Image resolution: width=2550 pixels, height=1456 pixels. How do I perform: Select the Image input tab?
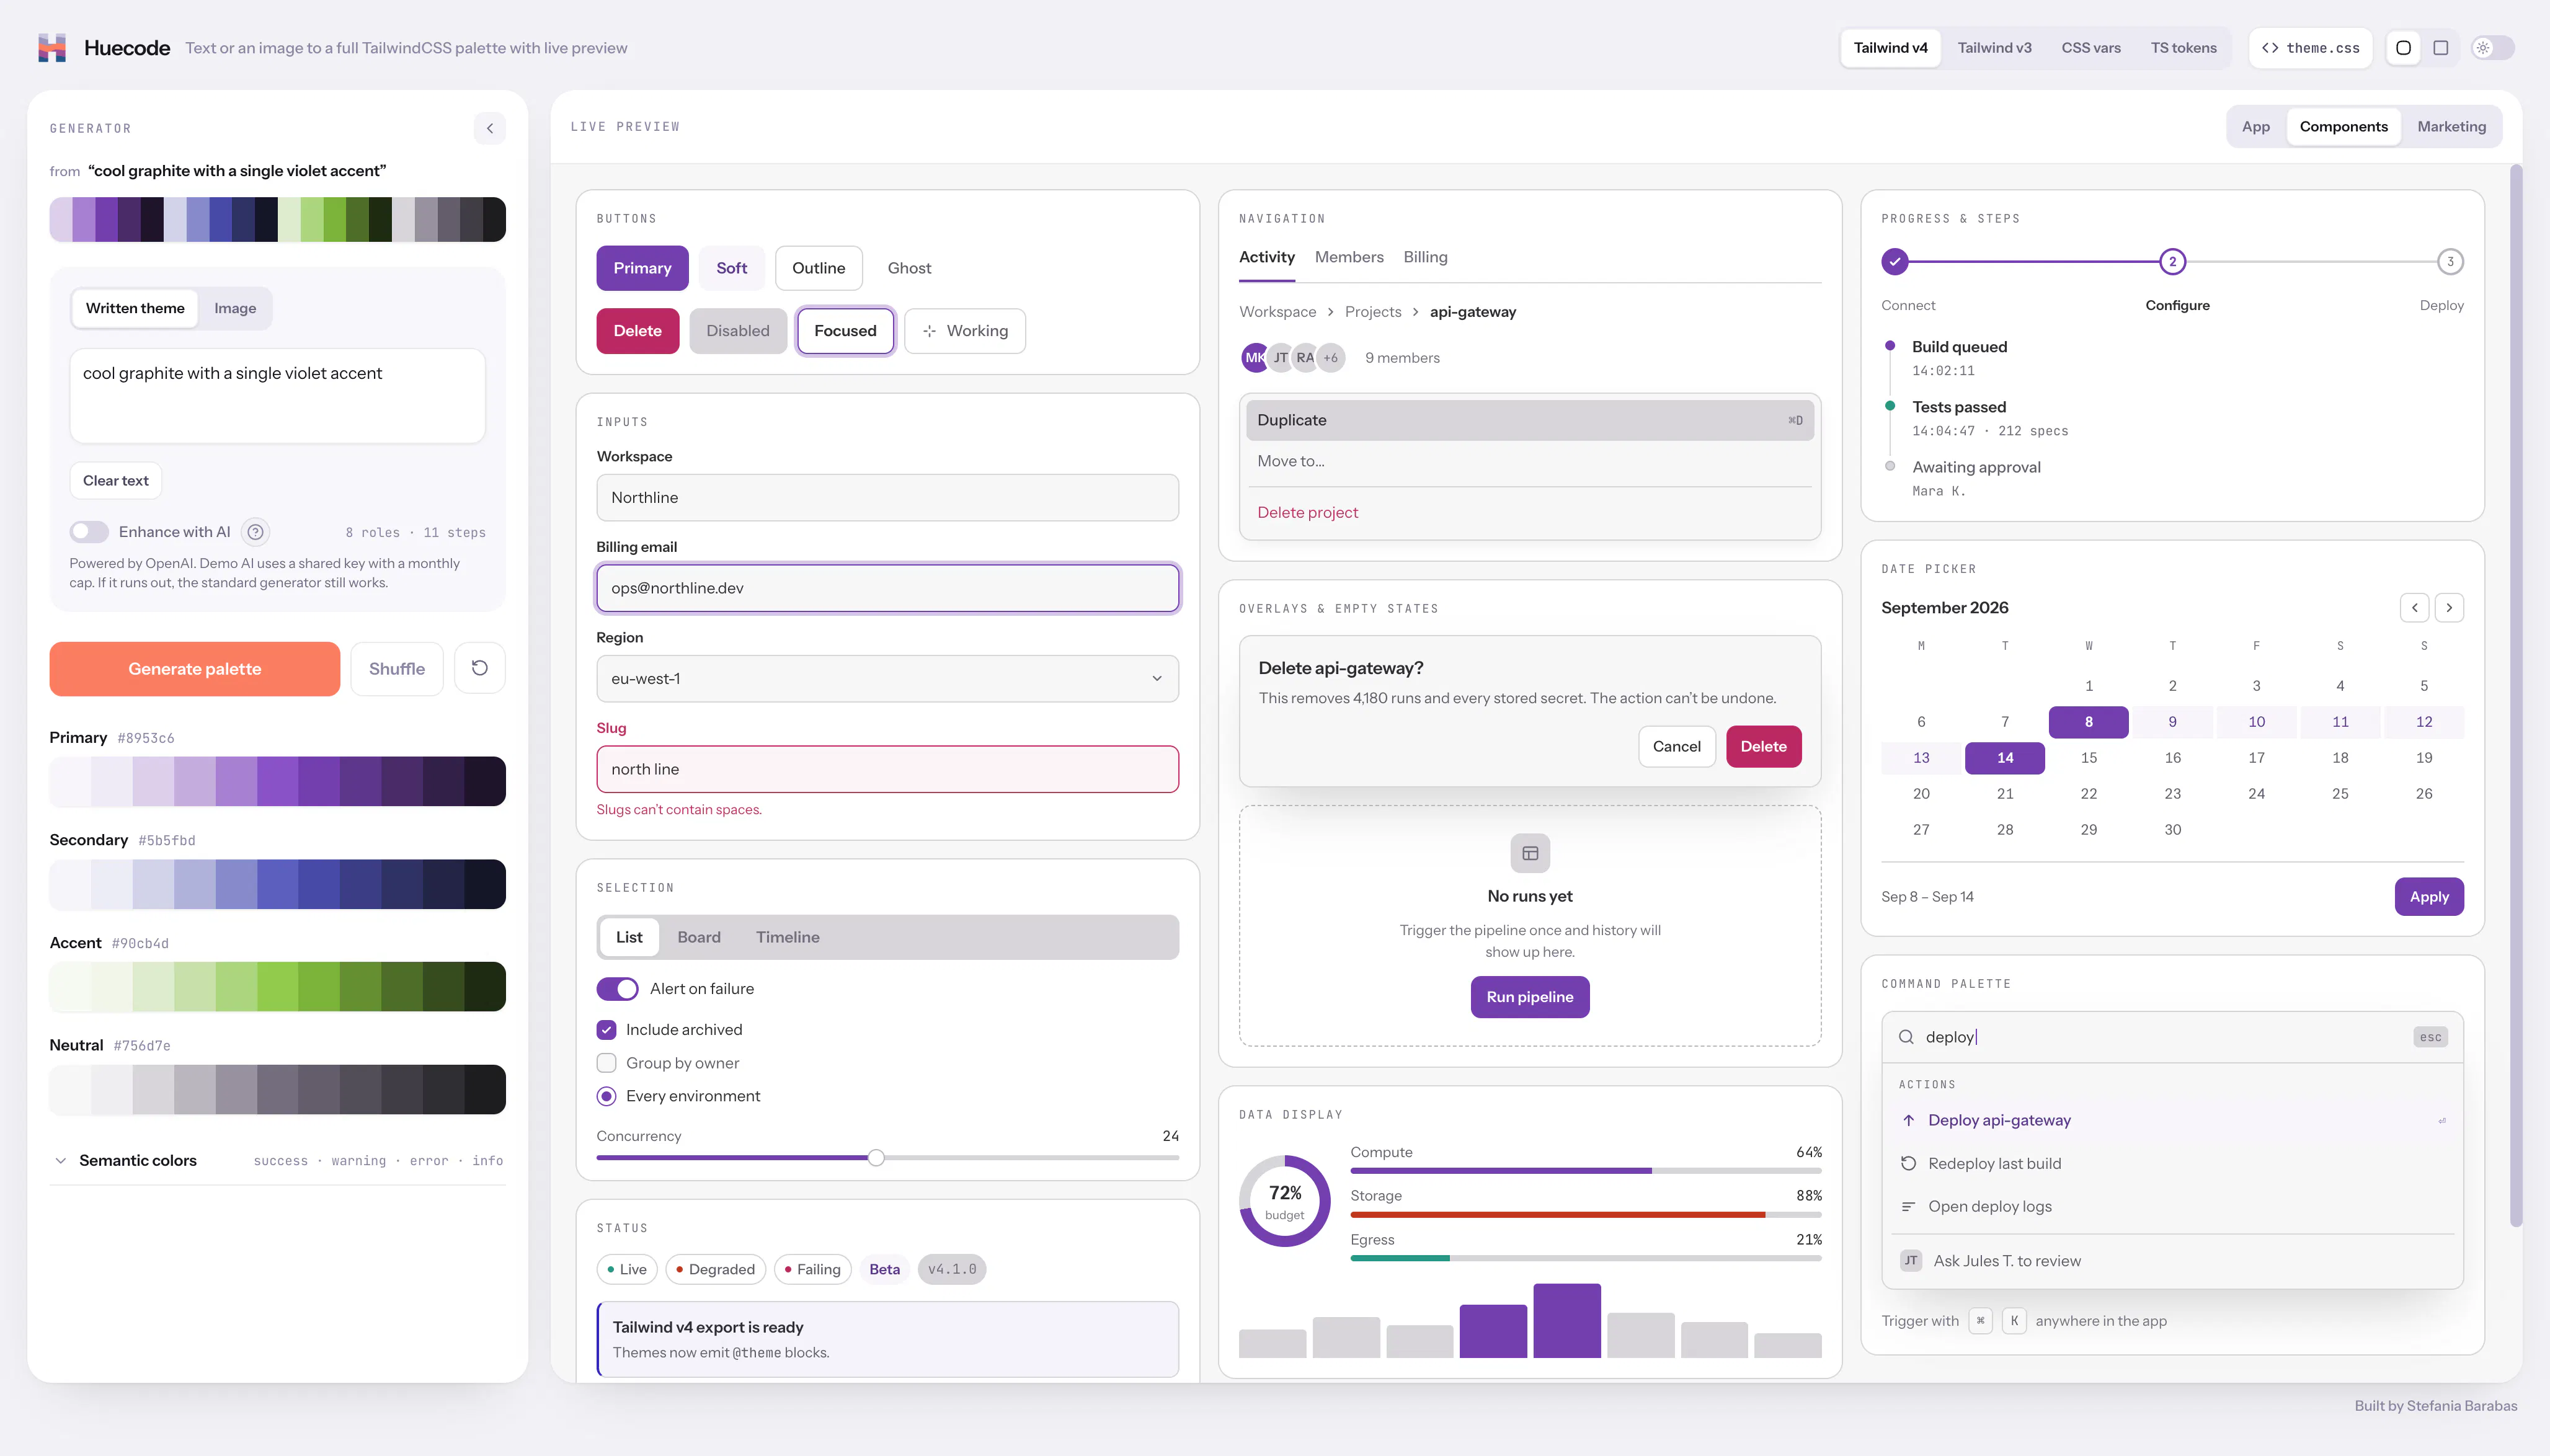pos(235,308)
